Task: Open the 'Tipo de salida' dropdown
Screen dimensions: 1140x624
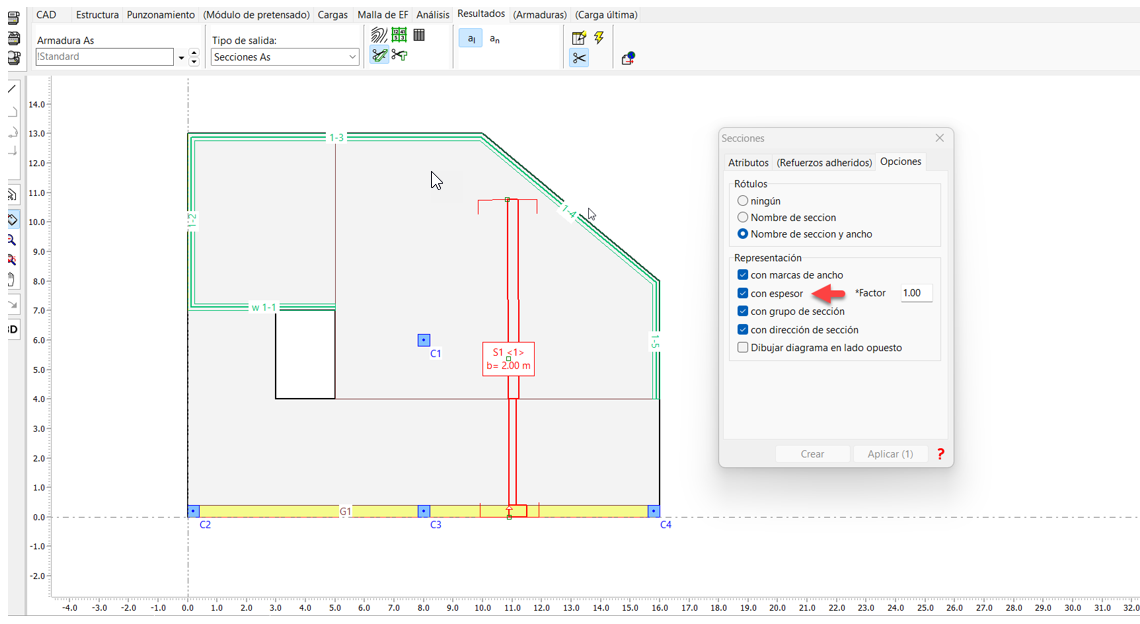Action: click(x=285, y=58)
